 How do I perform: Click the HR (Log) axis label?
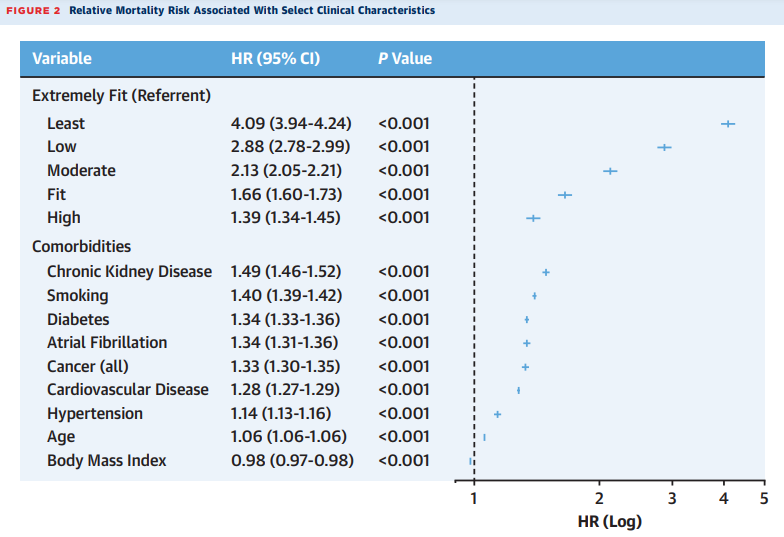610,522
